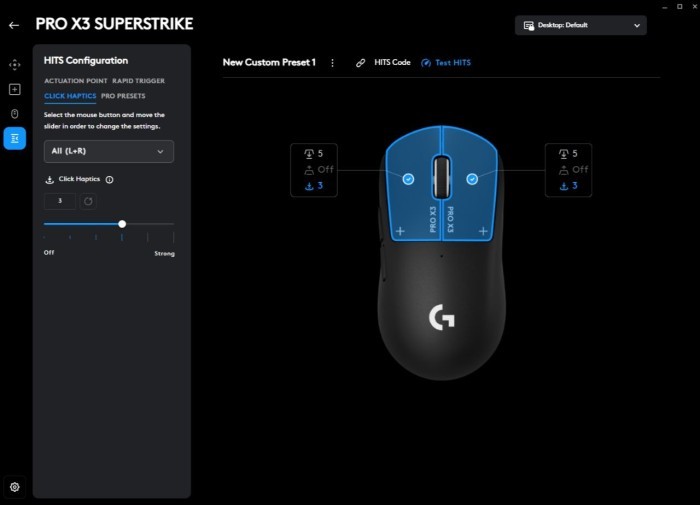Screen dimensions: 700x505
Task: Click haptics icon in left info box
Action: pyautogui.click(x=309, y=186)
